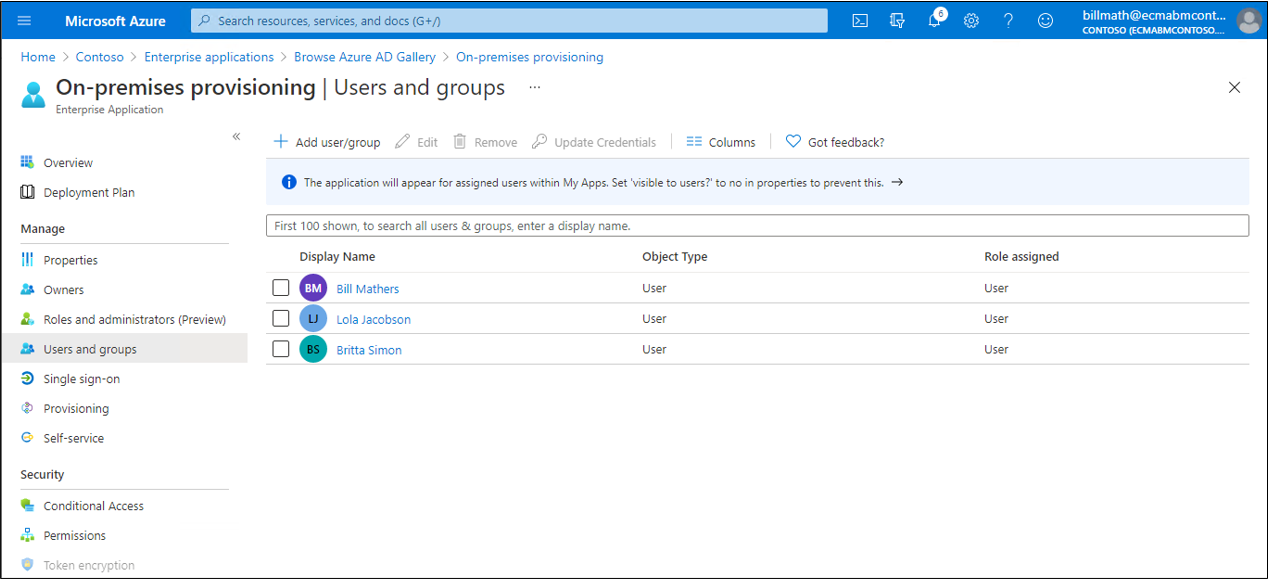The width and height of the screenshot is (1268, 579).
Task: Open the ellipsis more options
Action: 535,88
